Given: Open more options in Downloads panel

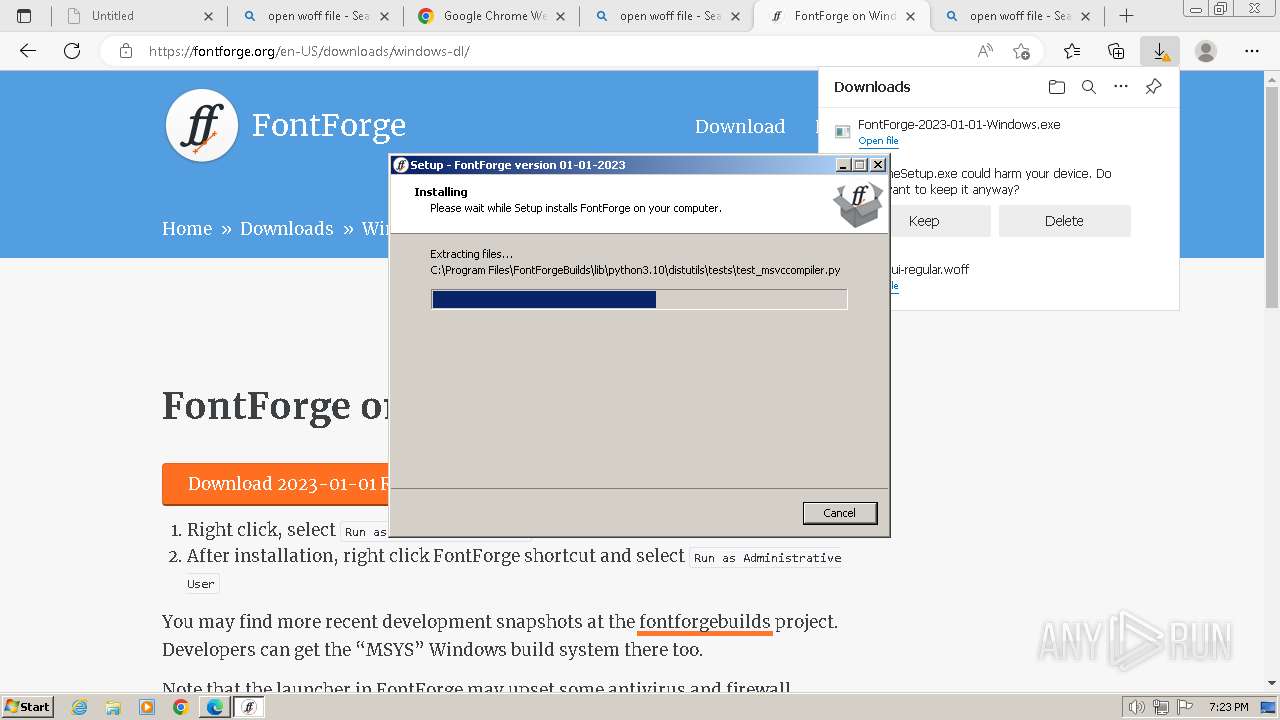Looking at the screenshot, I should tap(1121, 87).
